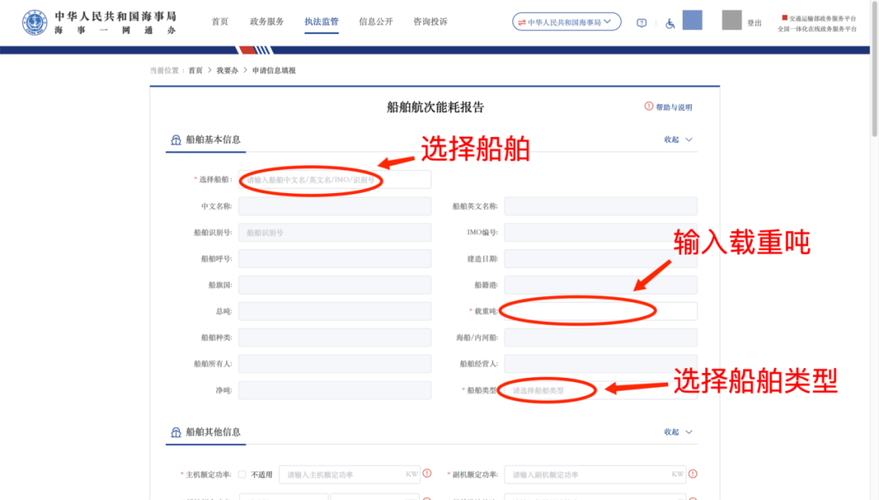Click the gray user avatar beside 登出
Viewport: 879px width, 500px height.
pyautogui.click(x=732, y=20)
